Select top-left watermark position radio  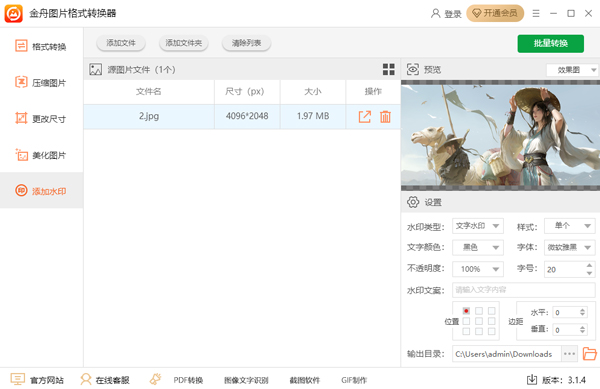(466, 311)
